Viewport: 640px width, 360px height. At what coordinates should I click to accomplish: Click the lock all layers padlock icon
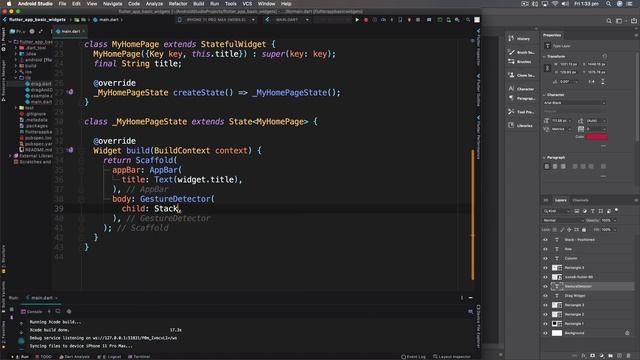[584, 230]
